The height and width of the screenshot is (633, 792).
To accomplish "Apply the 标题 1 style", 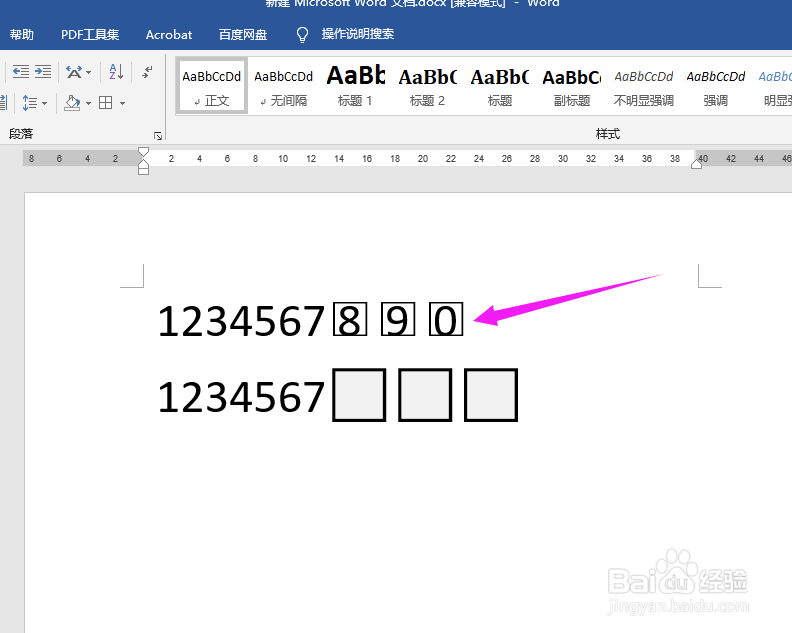I will click(x=355, y=86).
